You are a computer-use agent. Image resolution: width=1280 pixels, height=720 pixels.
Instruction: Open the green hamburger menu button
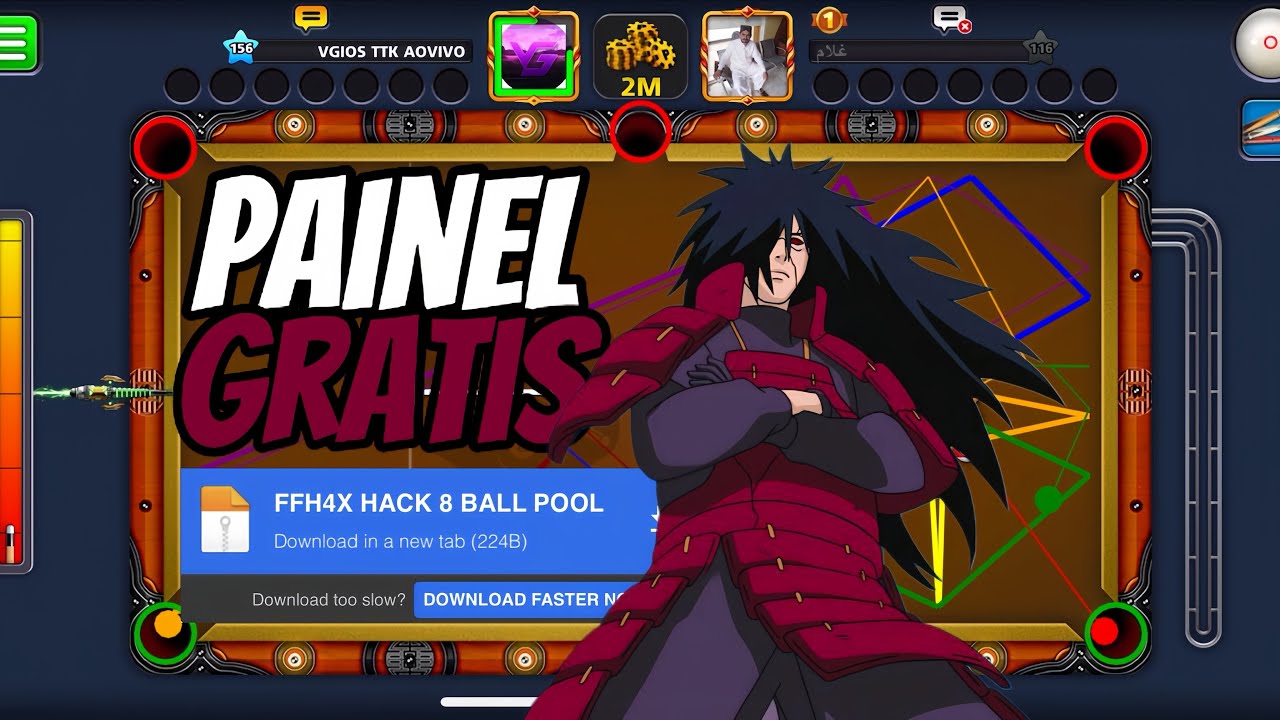[17, 43]
